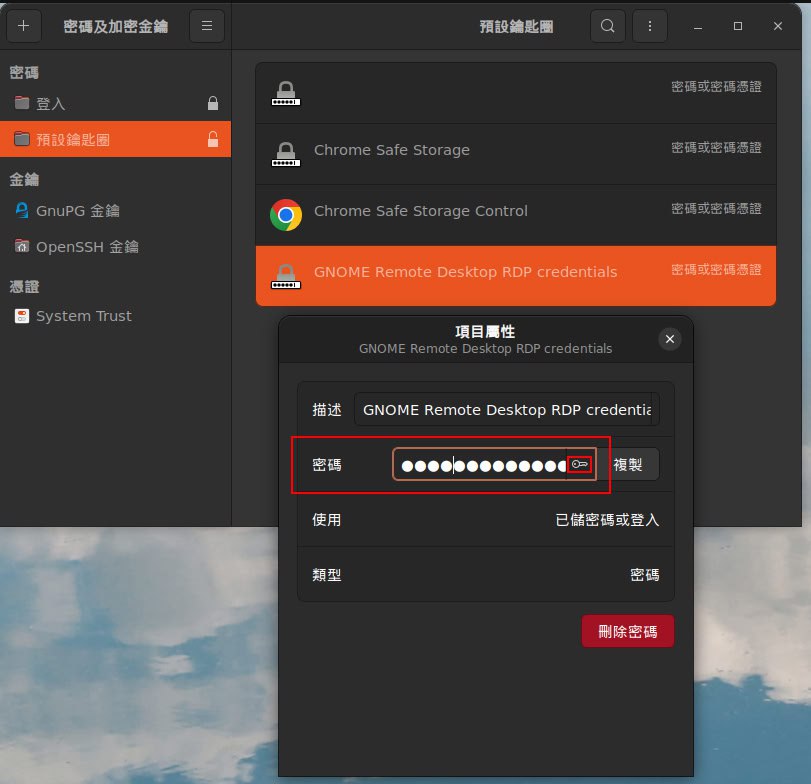This screenshot has width=811, height=784.
Task: Open System Trust certificates
Action: pos(115,316)
